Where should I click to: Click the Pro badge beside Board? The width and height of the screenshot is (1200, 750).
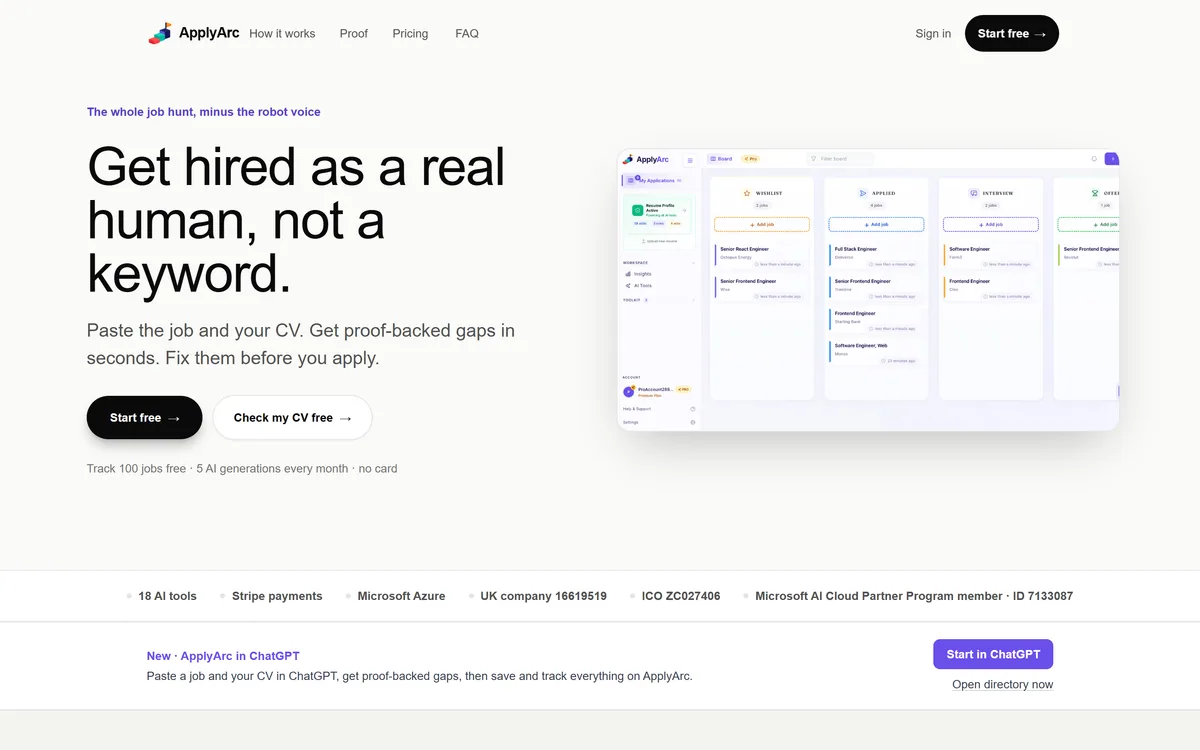(750, 159)
